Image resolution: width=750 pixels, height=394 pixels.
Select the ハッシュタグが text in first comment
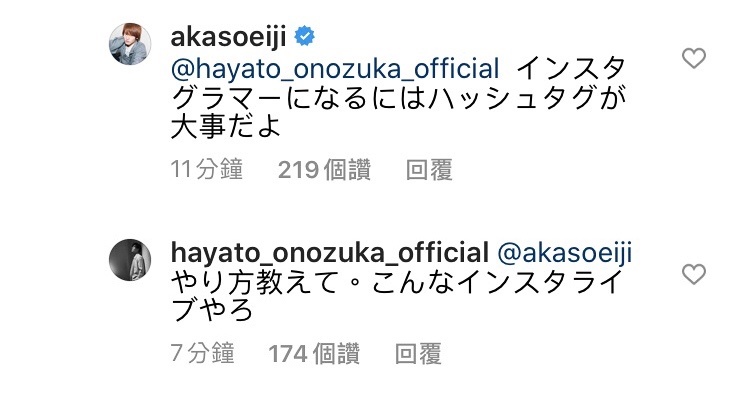[528, 98]
